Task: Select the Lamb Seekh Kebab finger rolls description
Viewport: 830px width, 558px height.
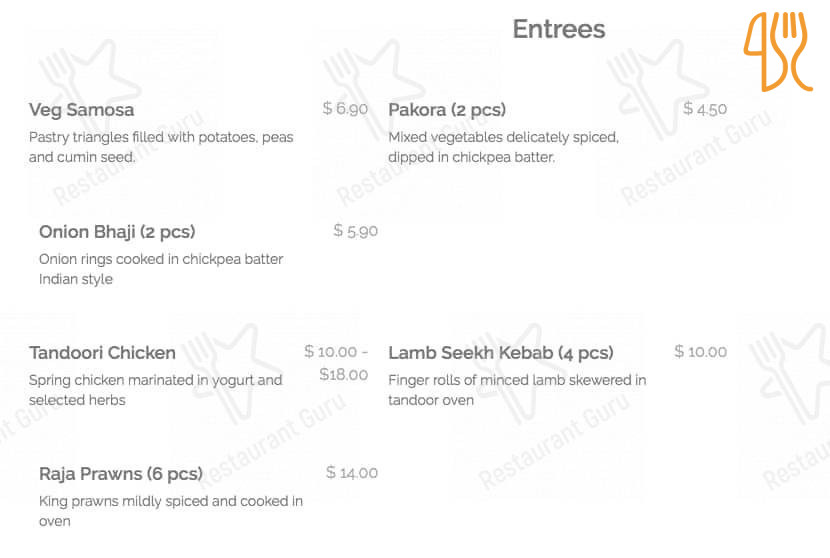Action: pyautogui.click(x=516, y=390)
